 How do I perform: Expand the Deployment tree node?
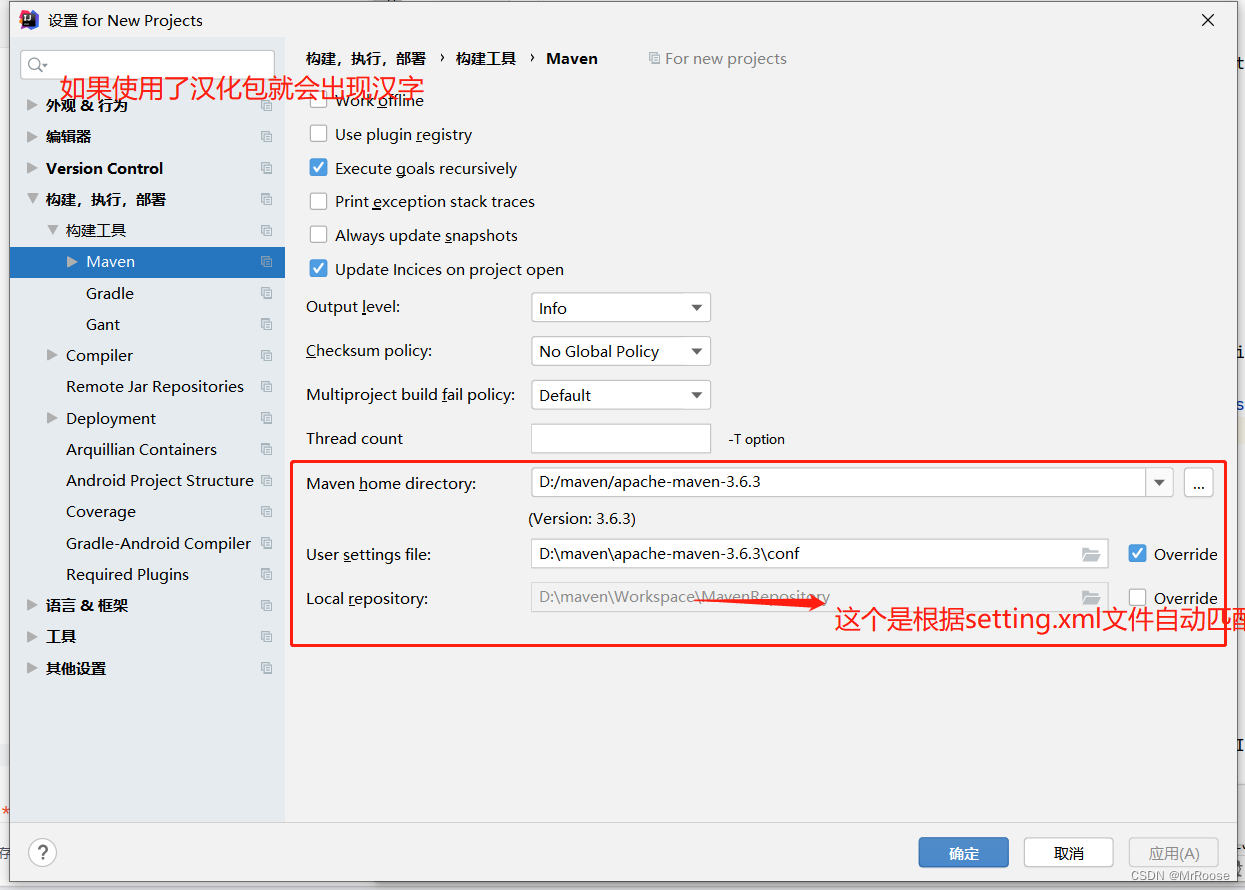click(52, 418)
